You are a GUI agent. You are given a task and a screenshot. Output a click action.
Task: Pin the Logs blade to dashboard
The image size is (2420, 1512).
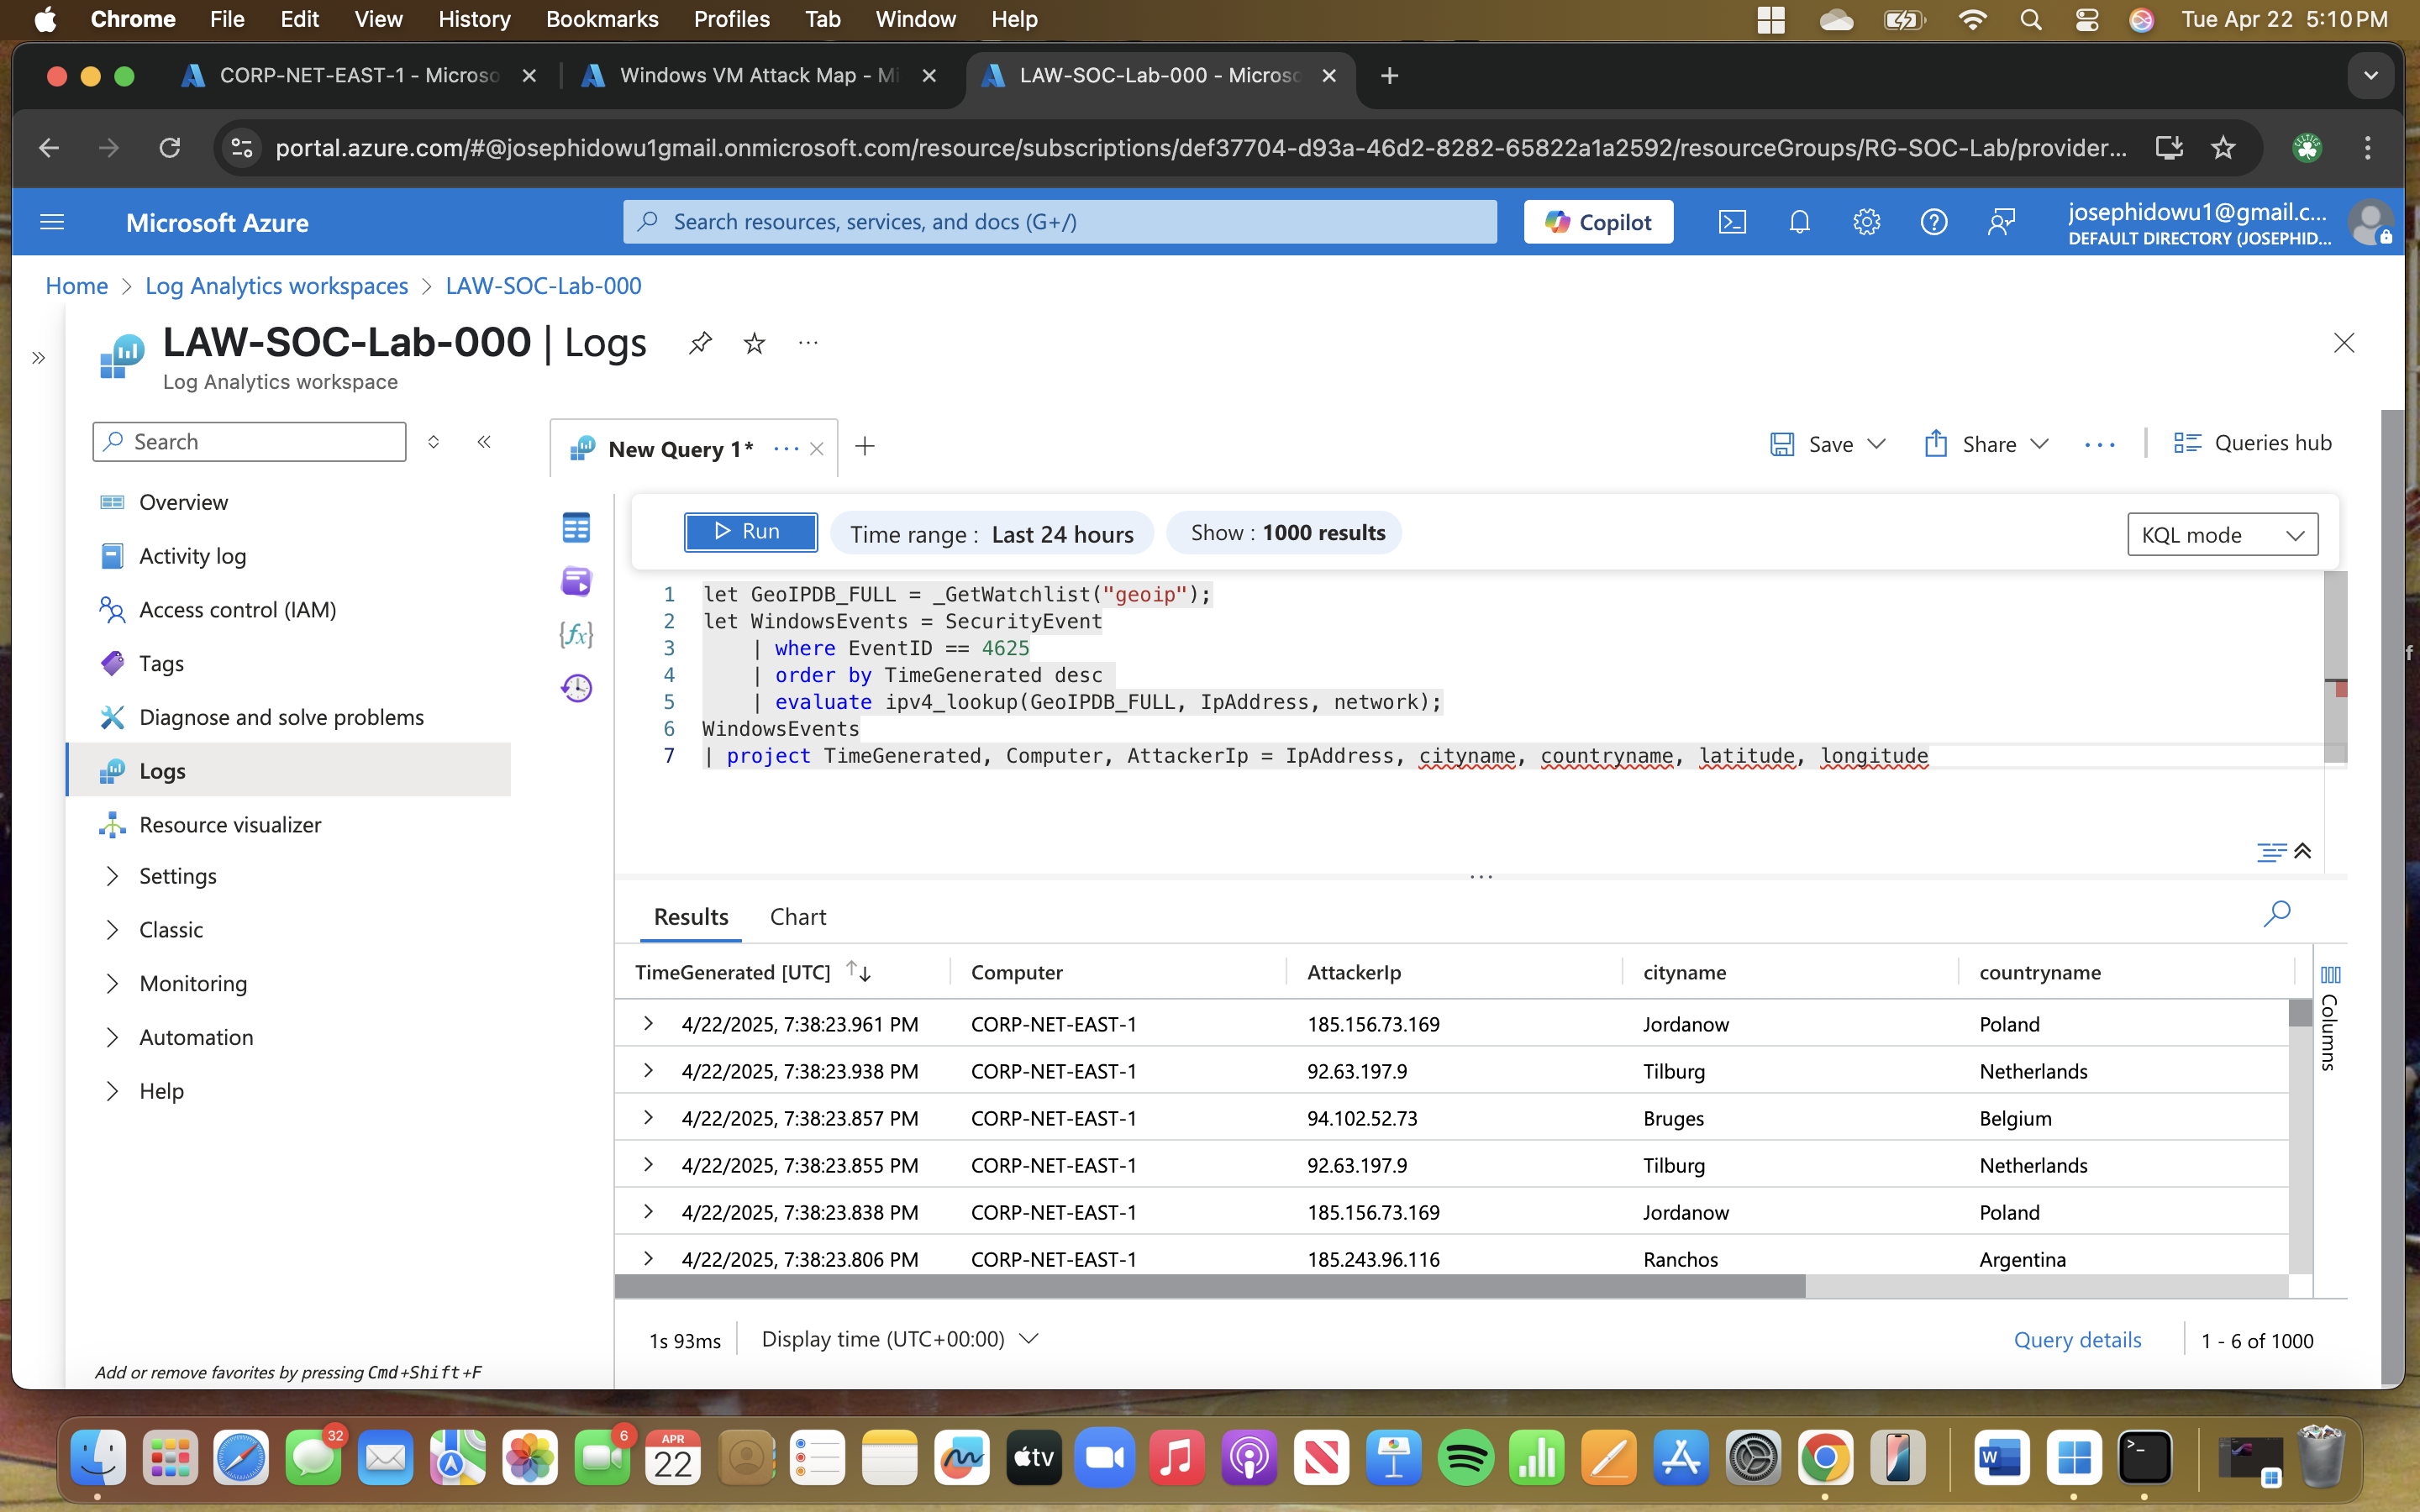700,343
